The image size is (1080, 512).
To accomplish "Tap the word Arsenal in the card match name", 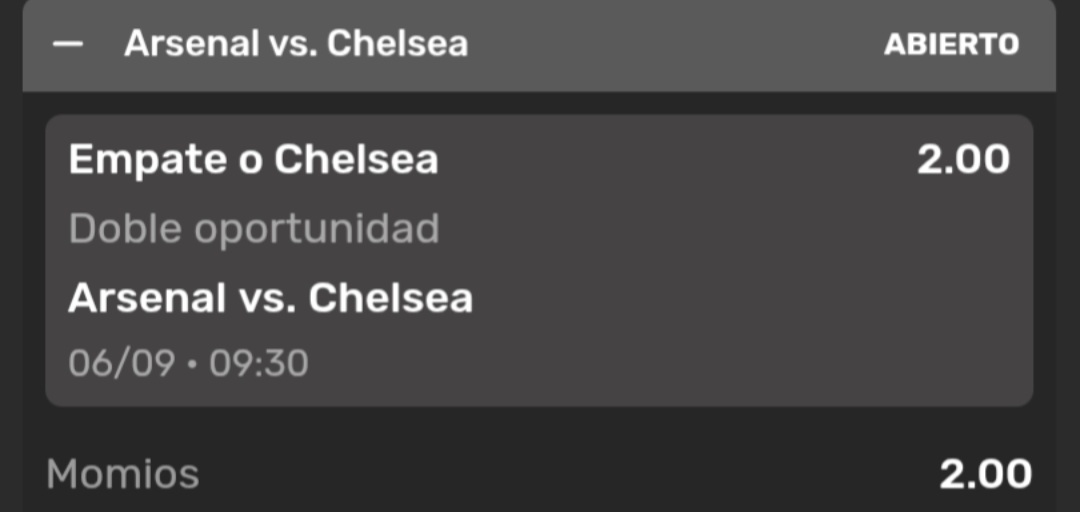I will pos(147,298).
